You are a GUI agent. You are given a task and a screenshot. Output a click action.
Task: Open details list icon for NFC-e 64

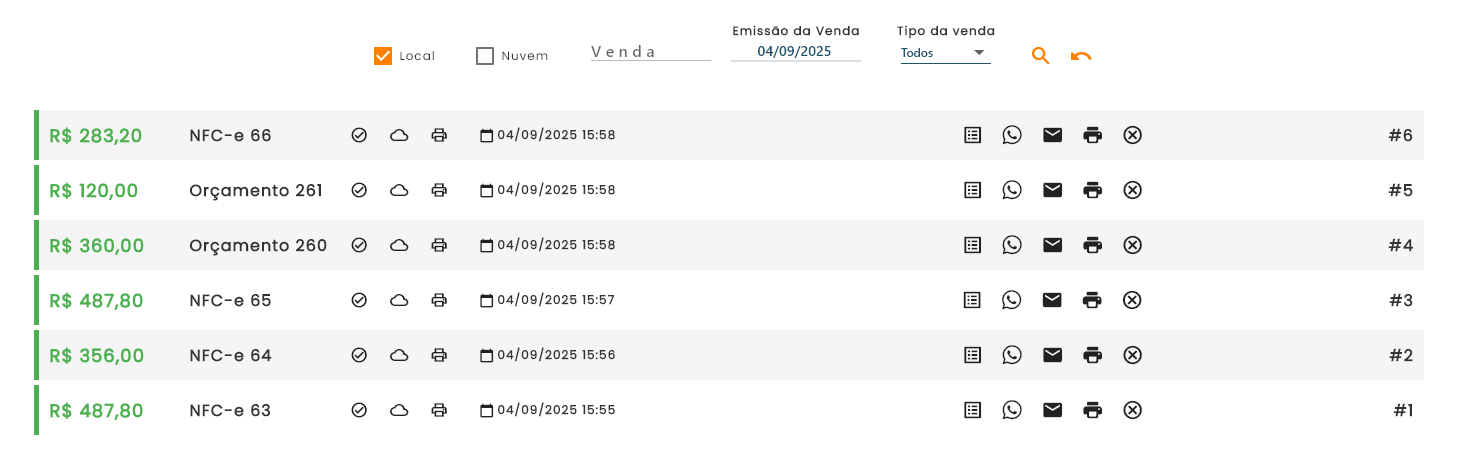pos(972,355)
